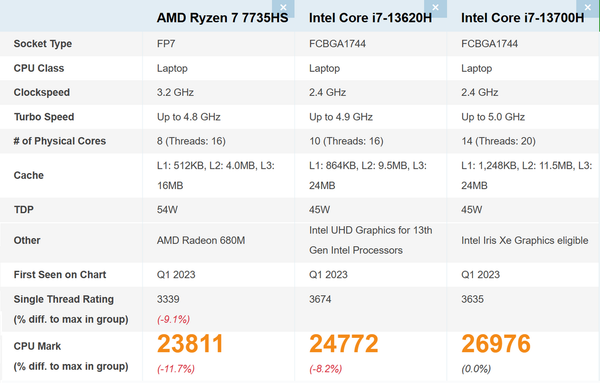Remove Intel Core i7-13700H column
This screenshot has width=600, height=383.
tap(588, 8)
